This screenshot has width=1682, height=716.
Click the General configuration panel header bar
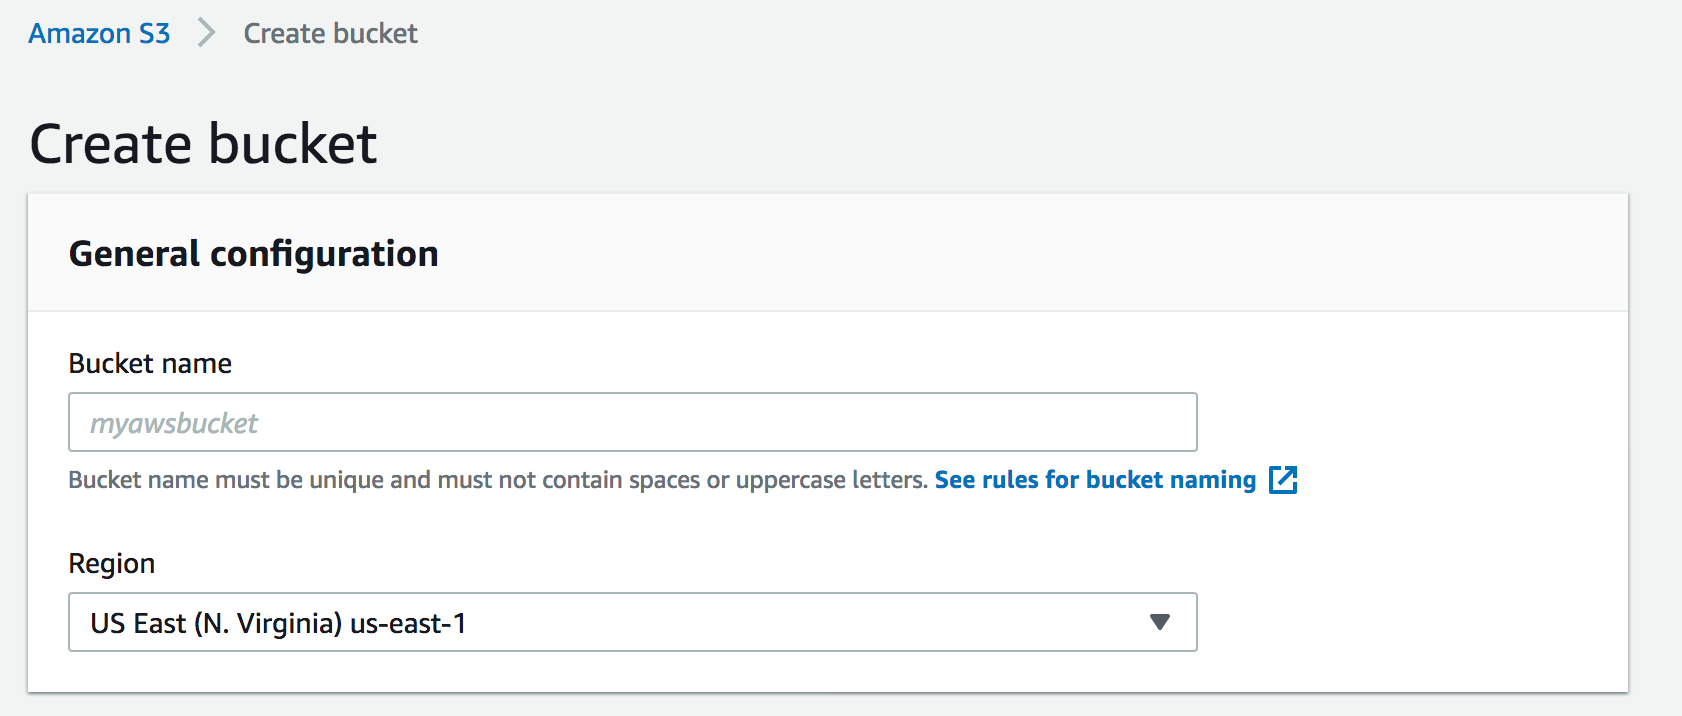[828, 253]
